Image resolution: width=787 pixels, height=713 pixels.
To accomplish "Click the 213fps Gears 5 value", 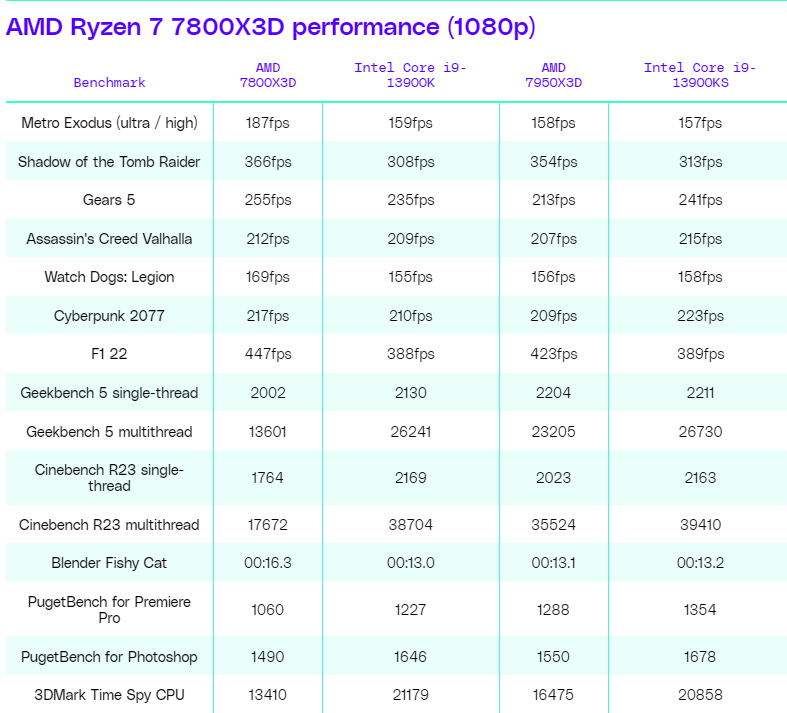I will [554, 200].
